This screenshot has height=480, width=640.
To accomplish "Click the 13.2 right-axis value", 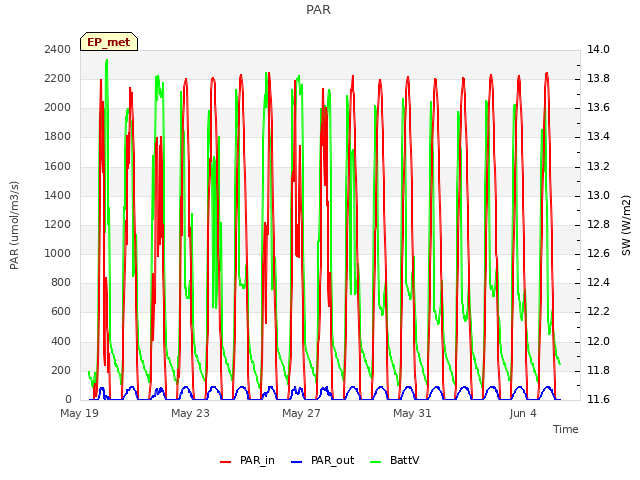I will (598, 166).
